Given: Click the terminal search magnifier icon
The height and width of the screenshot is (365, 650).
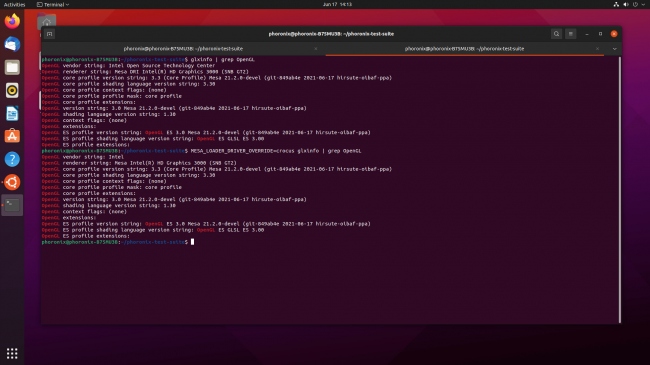Looking at the screenshot, I should (x=556, y=34).
